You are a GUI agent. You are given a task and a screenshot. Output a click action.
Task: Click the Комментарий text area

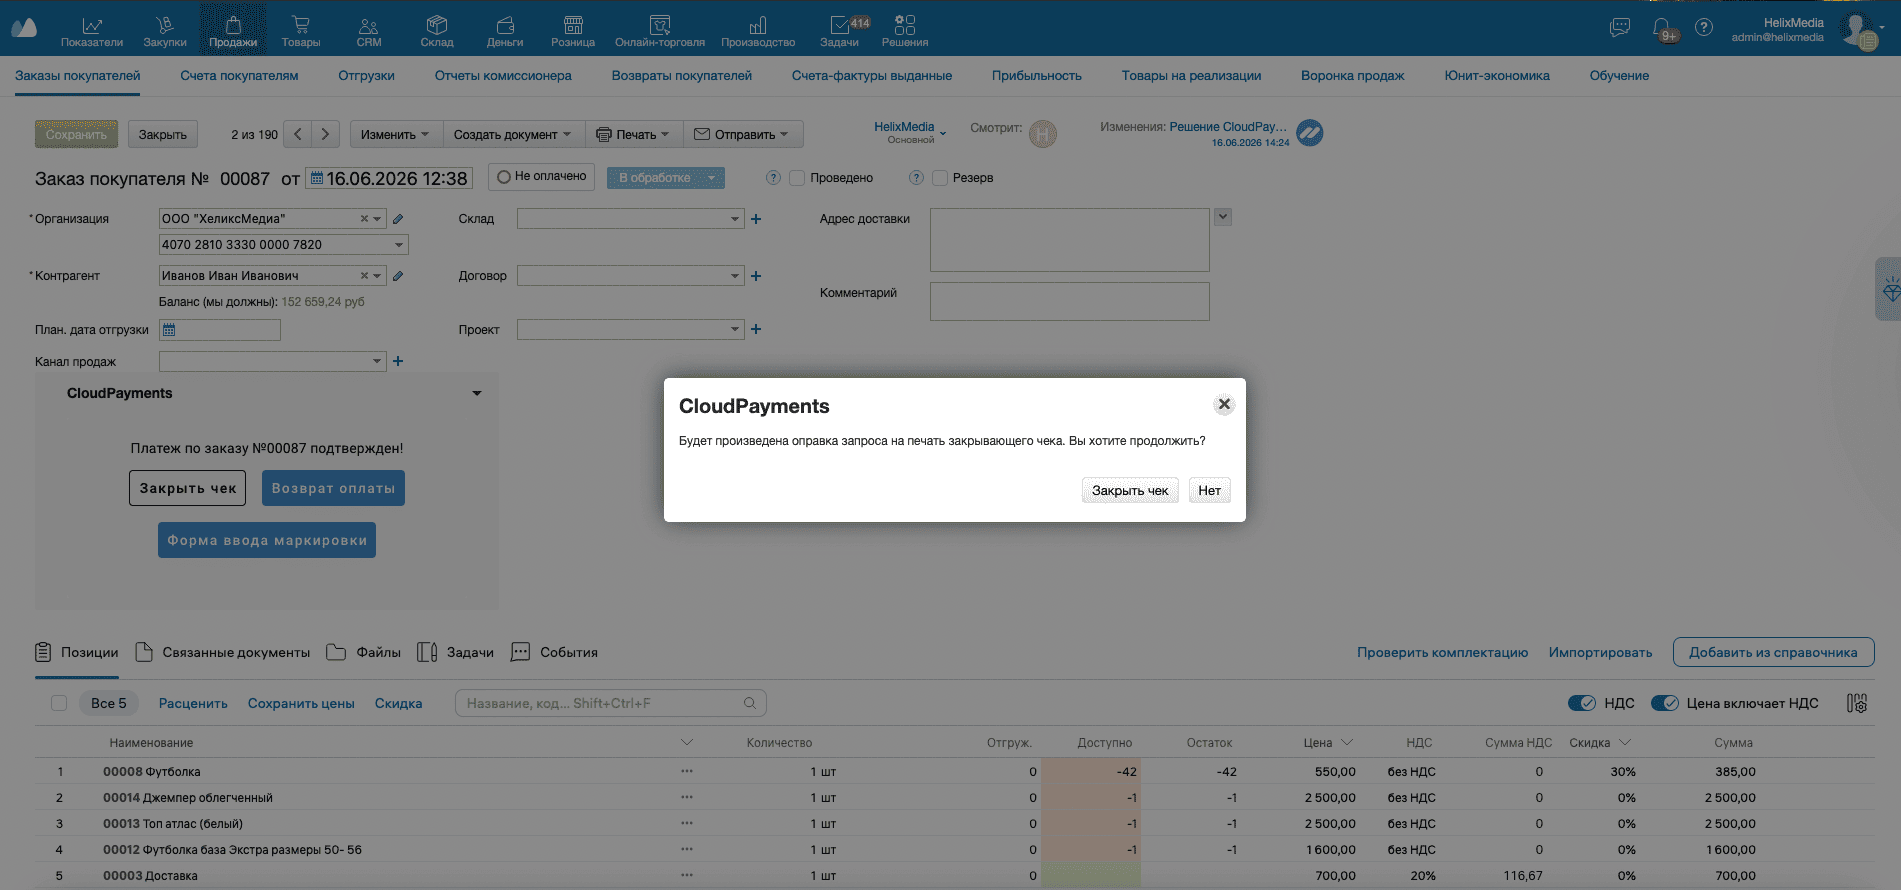(x=1069, y=301)
